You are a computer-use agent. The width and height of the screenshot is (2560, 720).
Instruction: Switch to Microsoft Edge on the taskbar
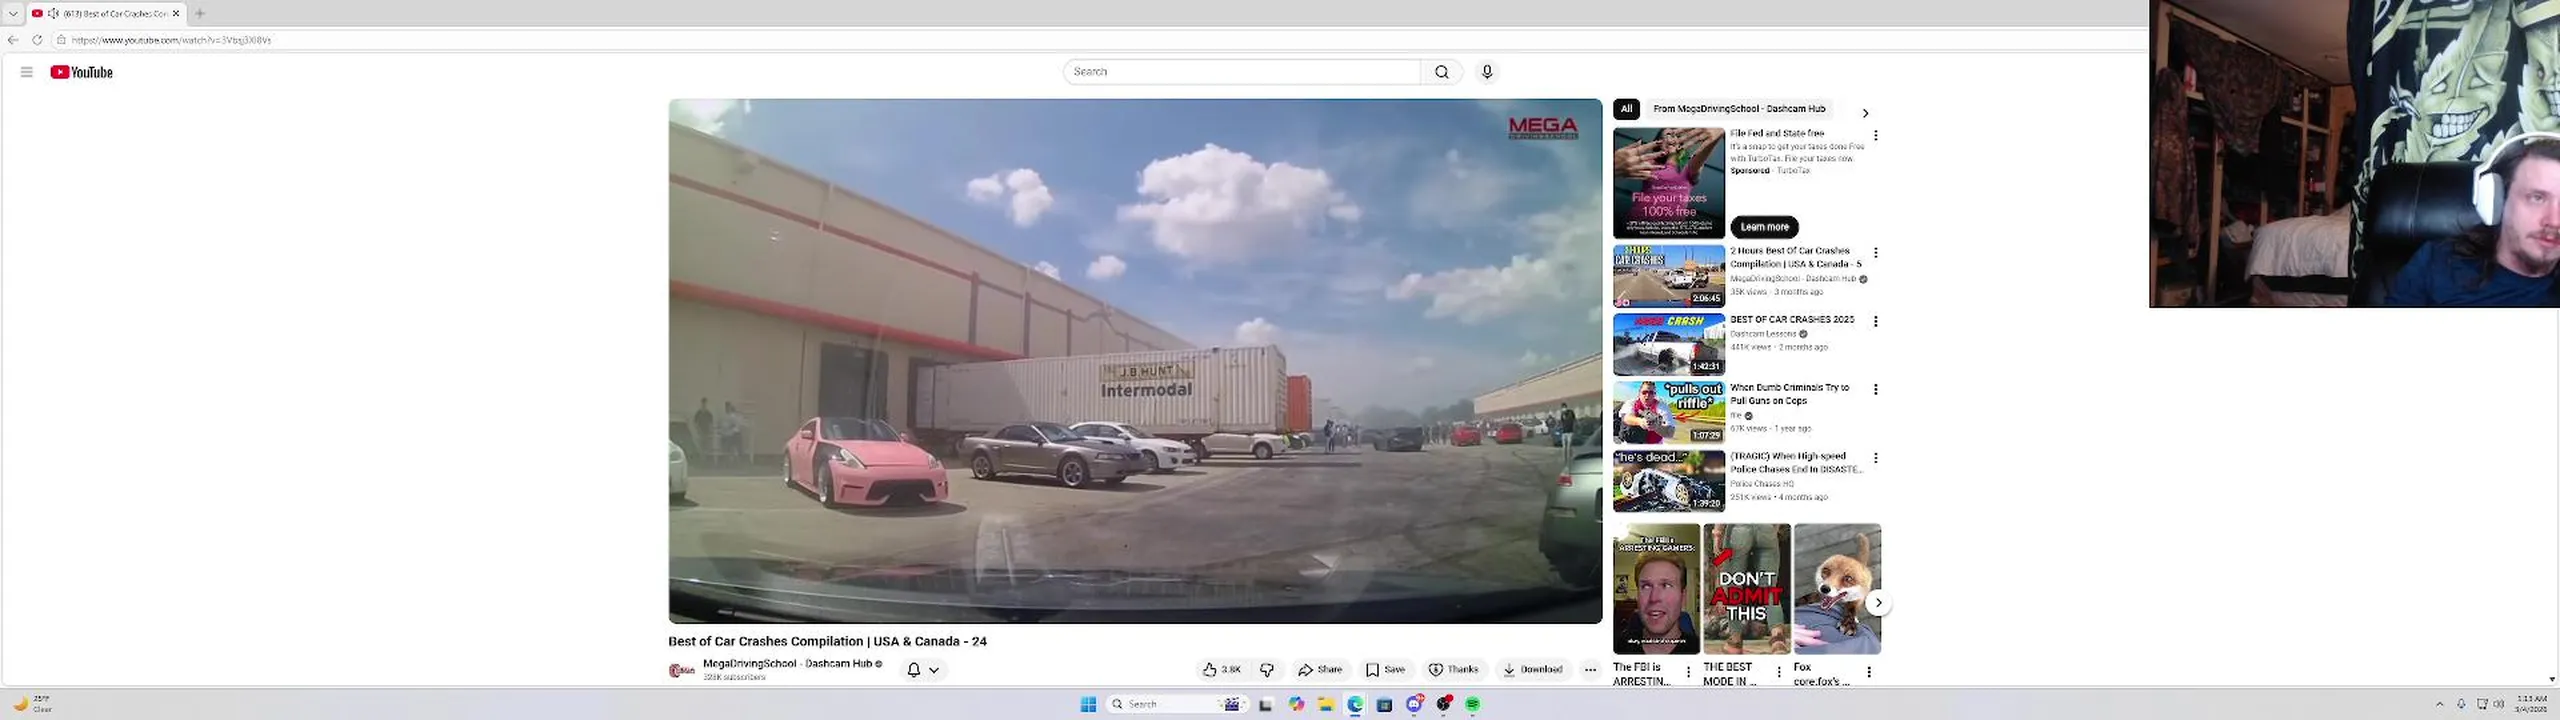pyautogui.click(x=1355, y=705)
